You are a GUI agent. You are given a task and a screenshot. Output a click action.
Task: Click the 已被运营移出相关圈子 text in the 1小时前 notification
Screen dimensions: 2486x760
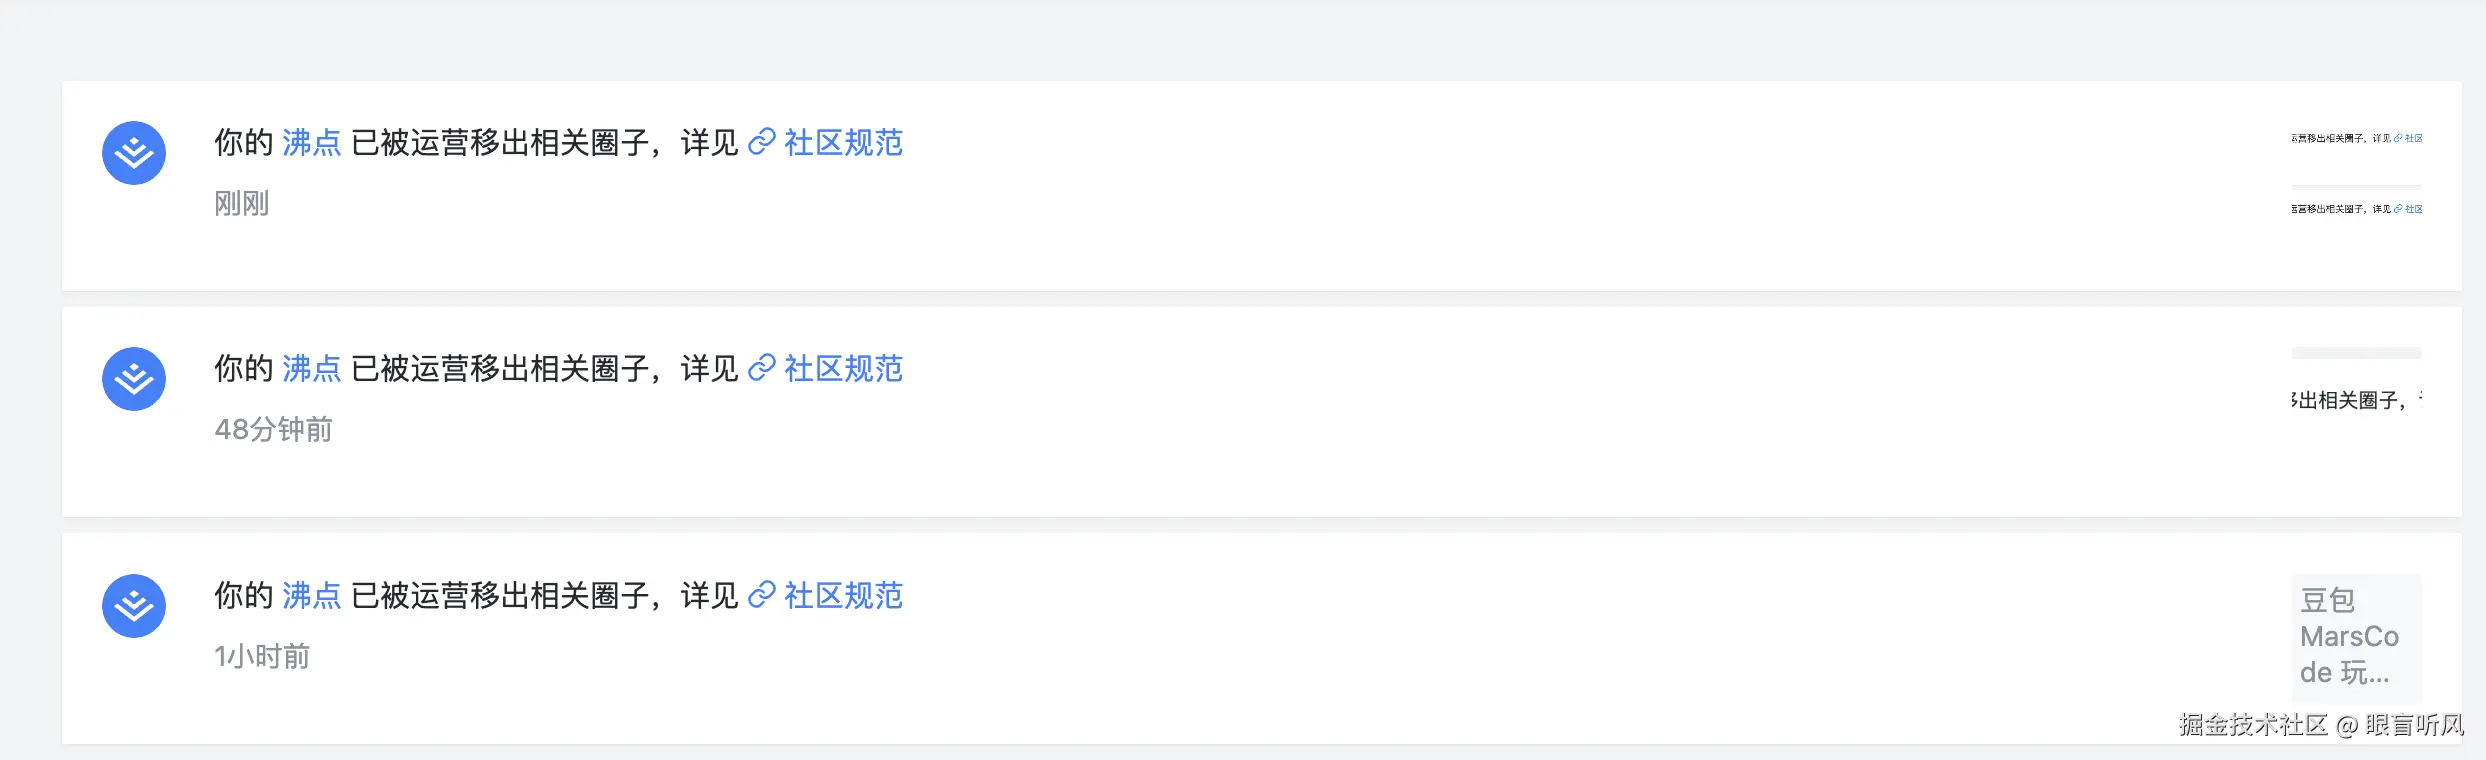coord(500,596)
